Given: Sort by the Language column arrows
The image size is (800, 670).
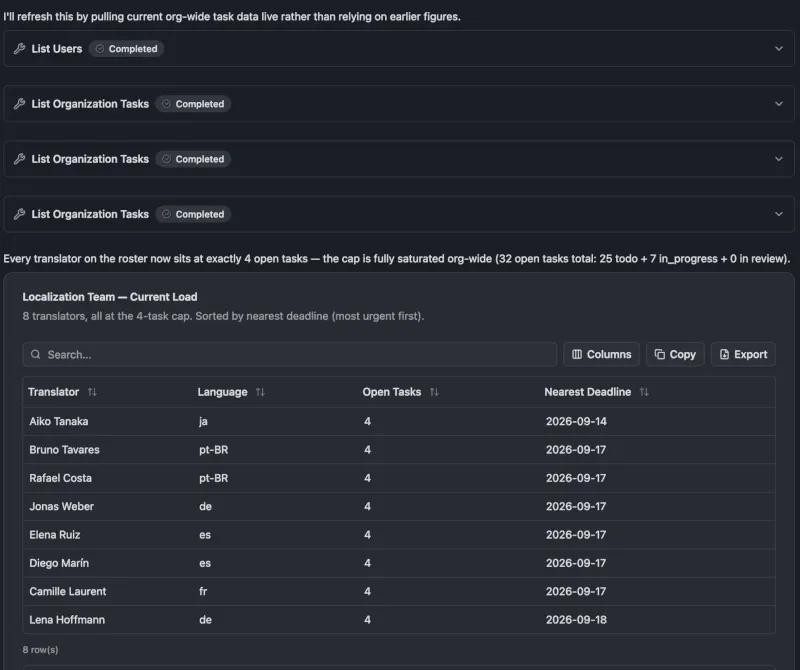Looking at the screenshot, I should [260, 392].
